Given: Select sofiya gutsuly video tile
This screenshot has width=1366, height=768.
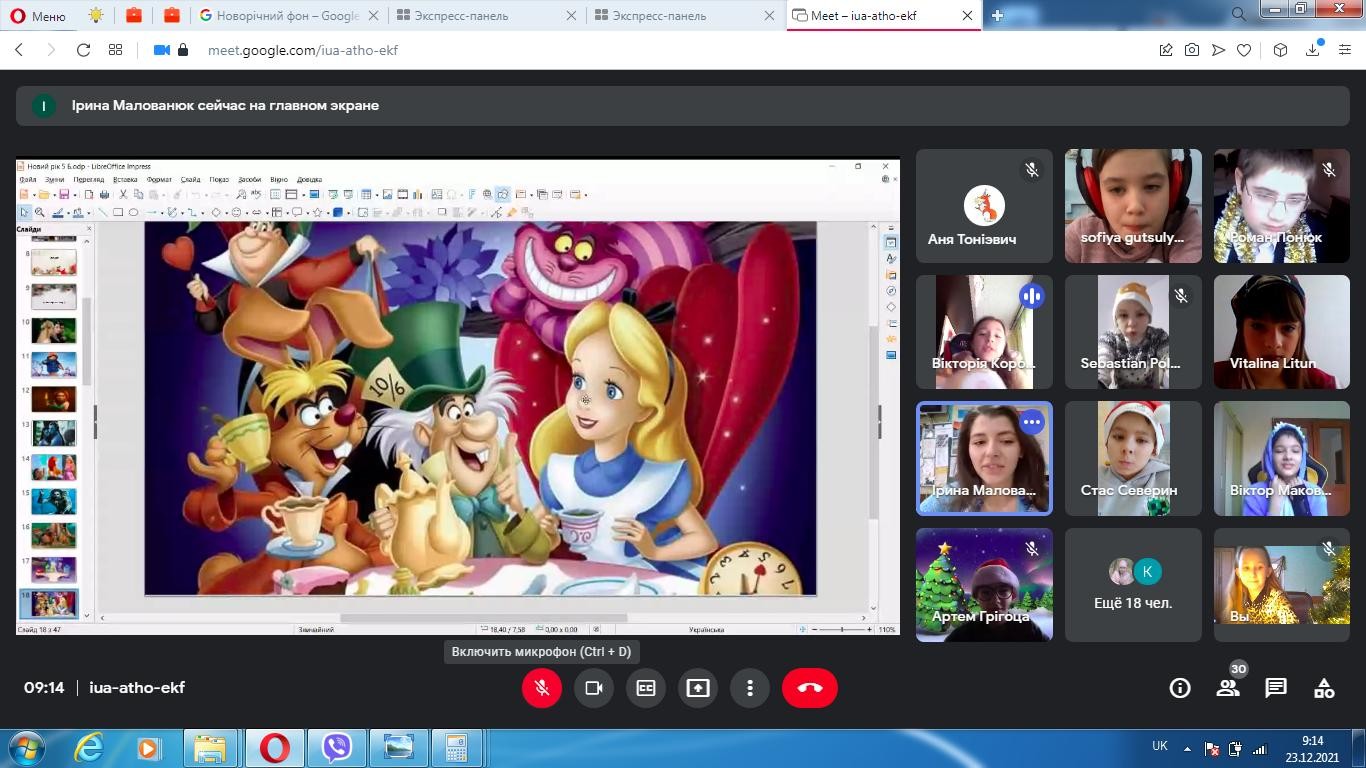Looking at the screenshot, I should tap(1133, 206).
